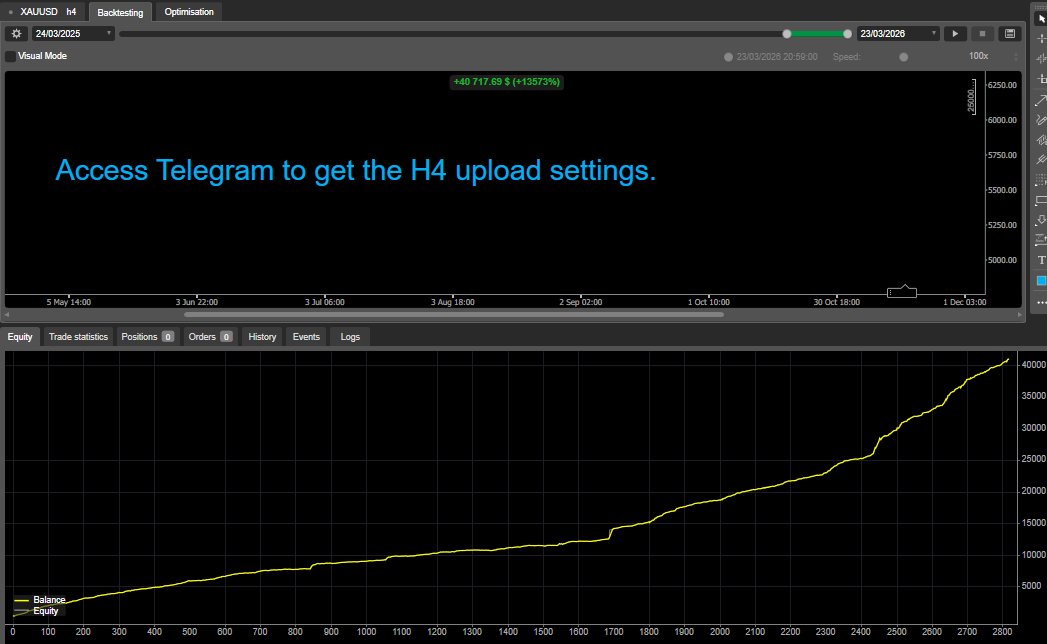Open the History tab
Image resolution: width=1047 pixels, height=644 pixels.
[x=262, y=337]
